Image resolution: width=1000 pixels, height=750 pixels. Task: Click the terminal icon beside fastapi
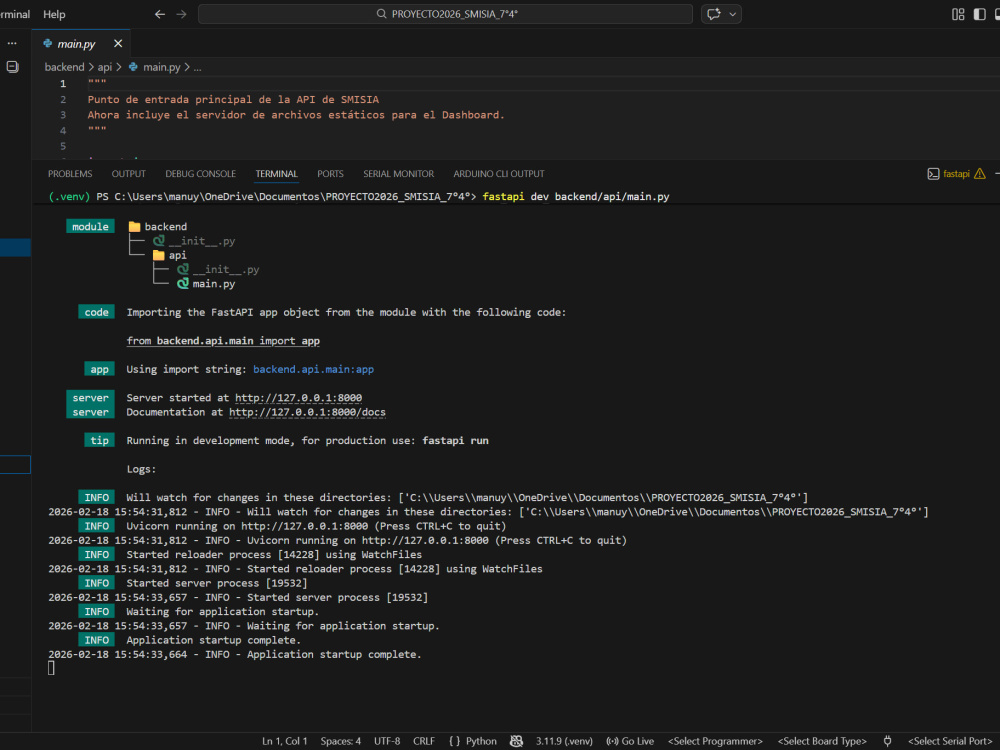click(x=933, y=173)
